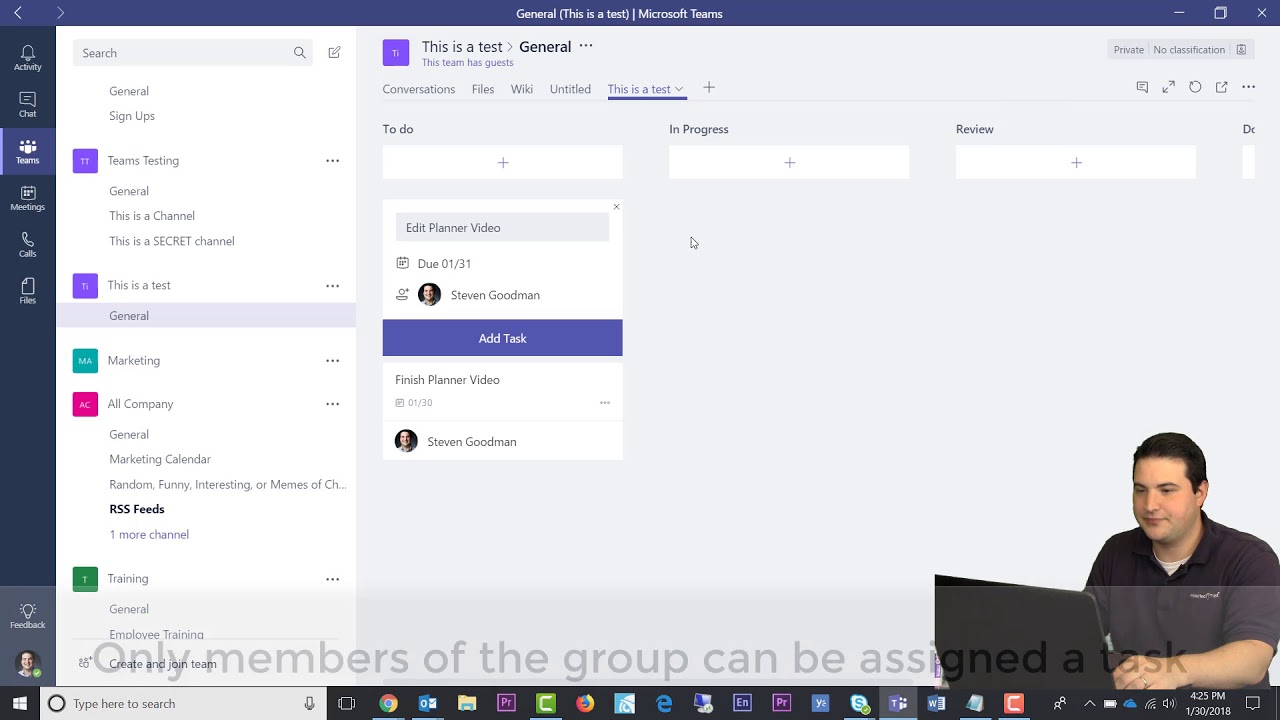Image resolution: width=1280 pixels, height=720 pixels.
Task: Click the No classification label
Action: tap(1189, 49)
